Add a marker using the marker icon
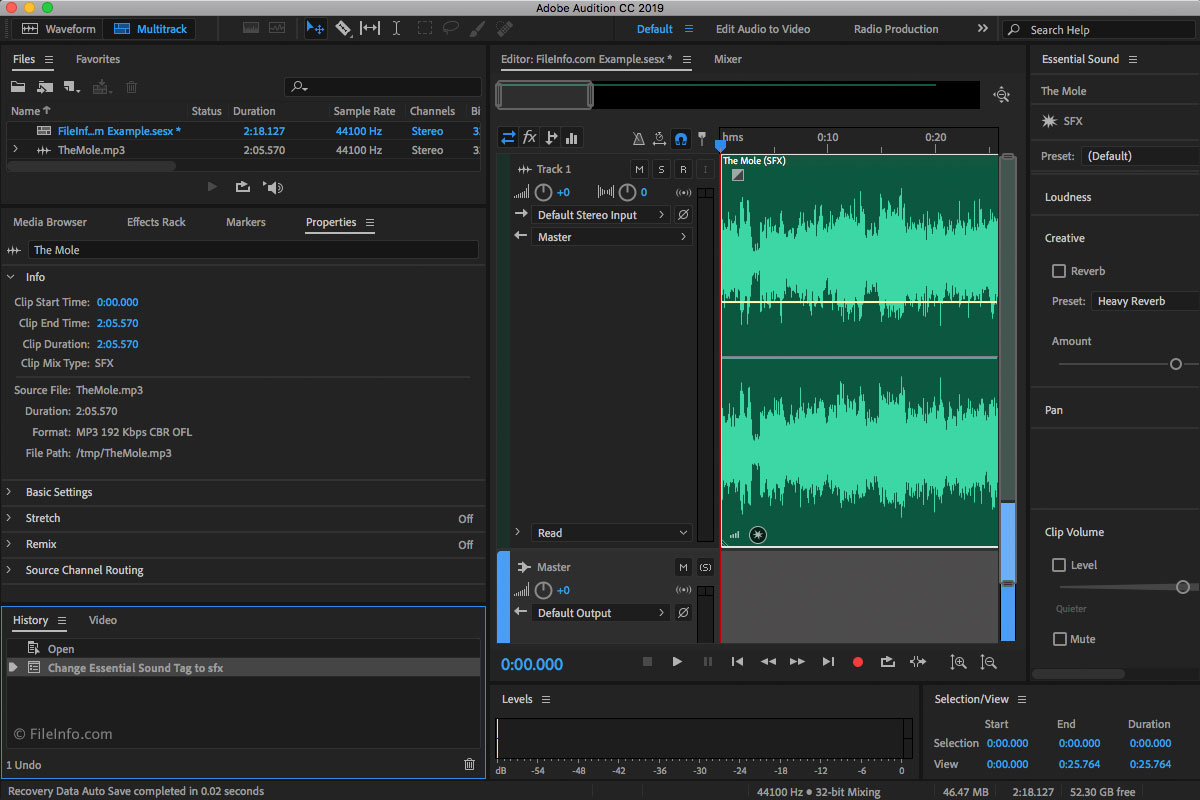1200x800 pixels. click(700, 138)
